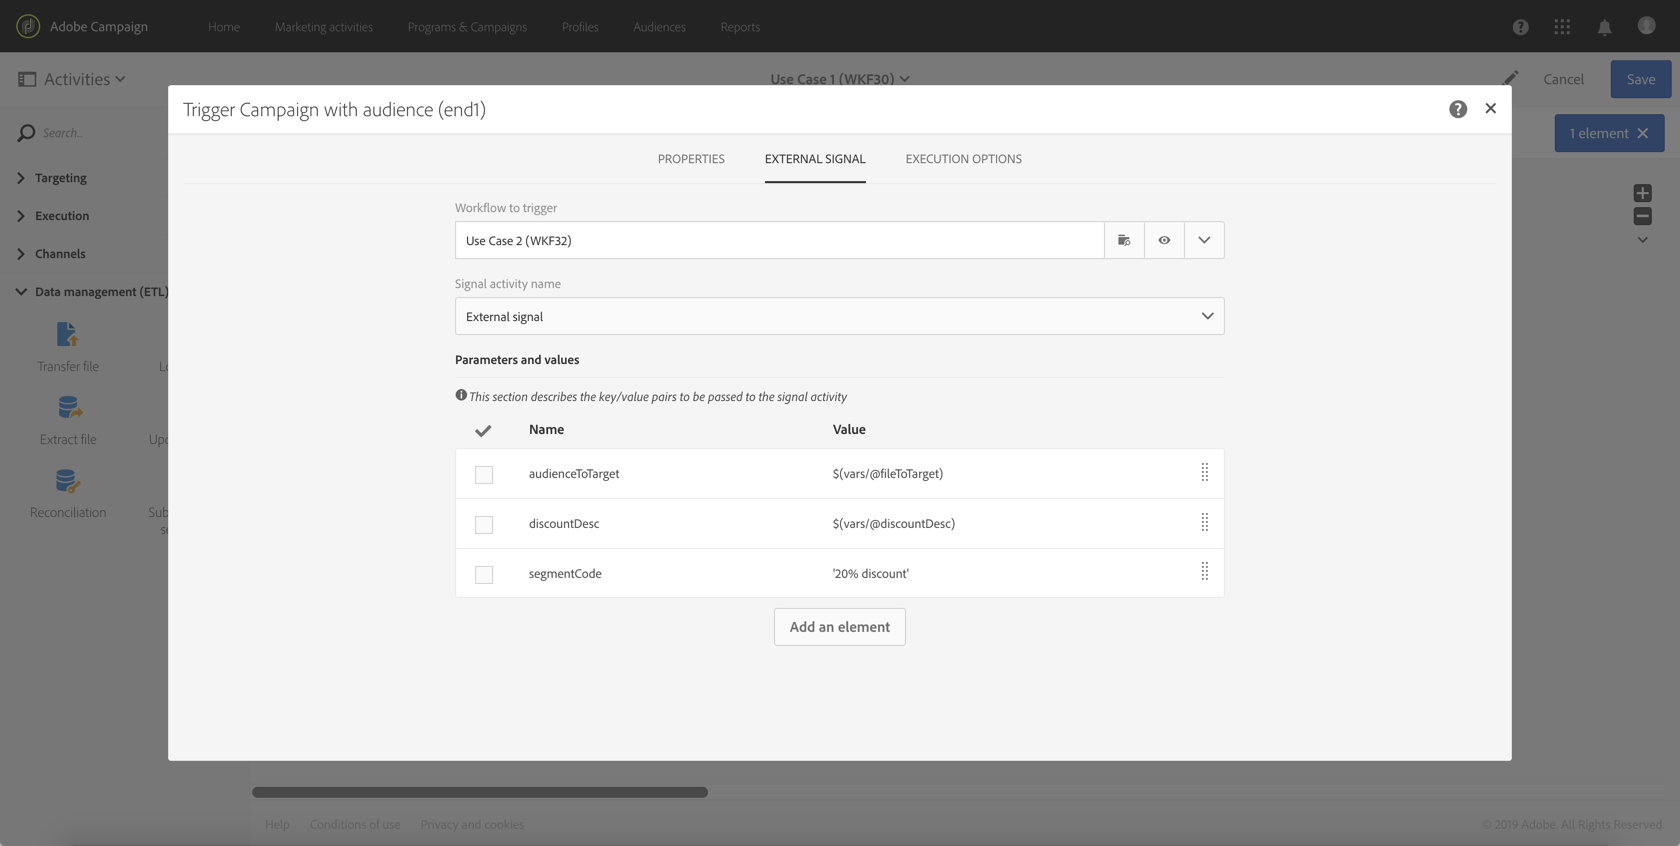1680x846 pixels.
Task: Open the Use Case 1 (WKF30) title dropdown
Action: pyautogui.click(x=840, y=79)
